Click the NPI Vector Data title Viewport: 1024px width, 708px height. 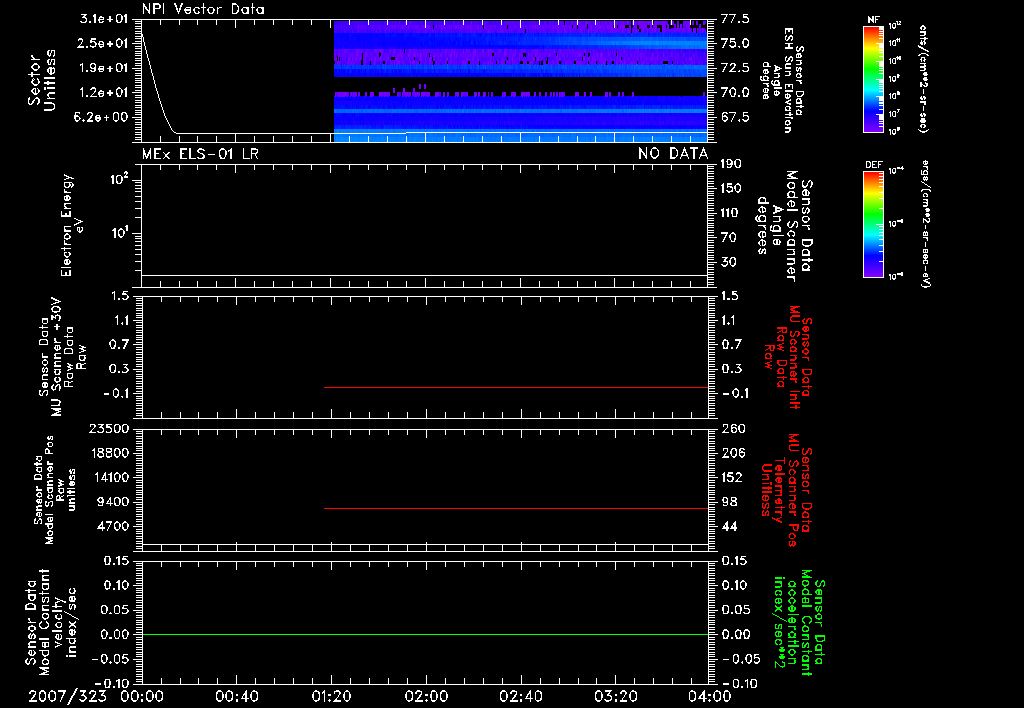[x=203, y=9]
